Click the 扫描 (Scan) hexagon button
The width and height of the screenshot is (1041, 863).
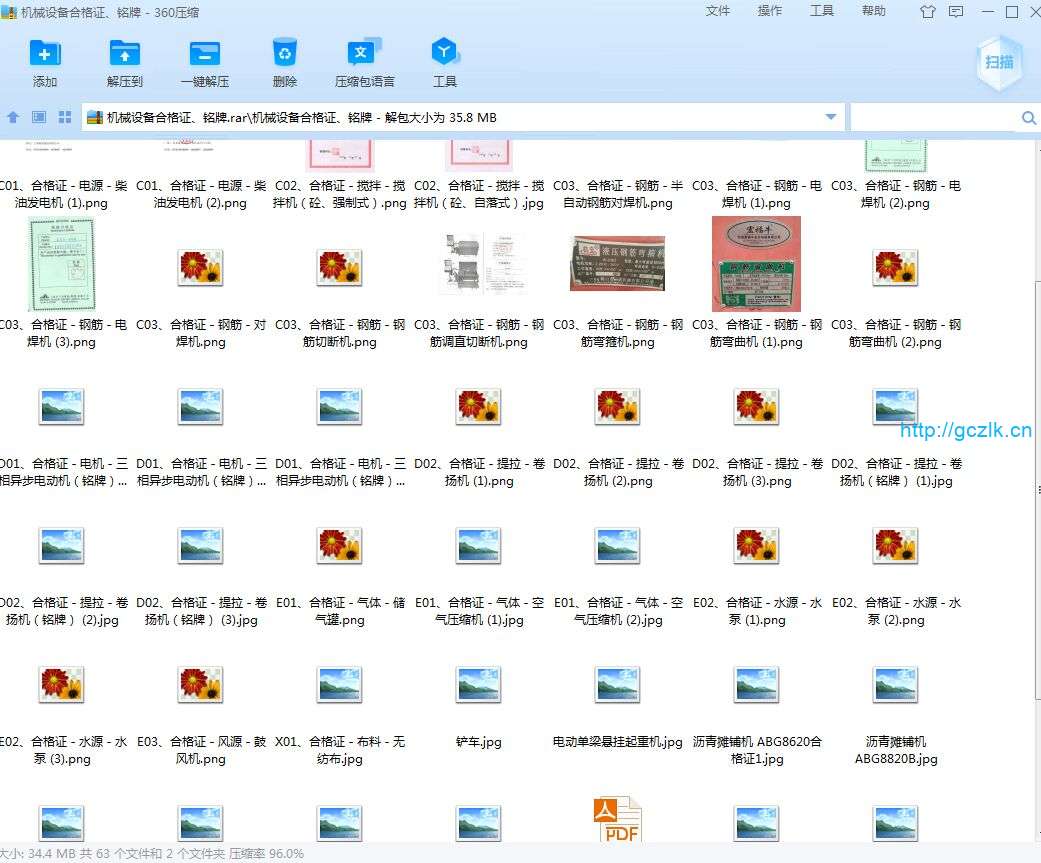pos(999,62)
